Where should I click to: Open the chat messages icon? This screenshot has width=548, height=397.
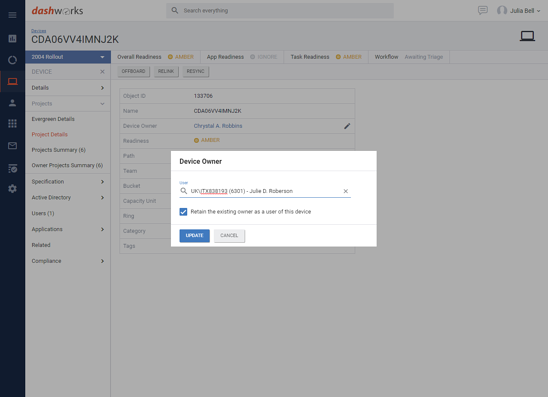pyautogui.click(x=483, y=10)
